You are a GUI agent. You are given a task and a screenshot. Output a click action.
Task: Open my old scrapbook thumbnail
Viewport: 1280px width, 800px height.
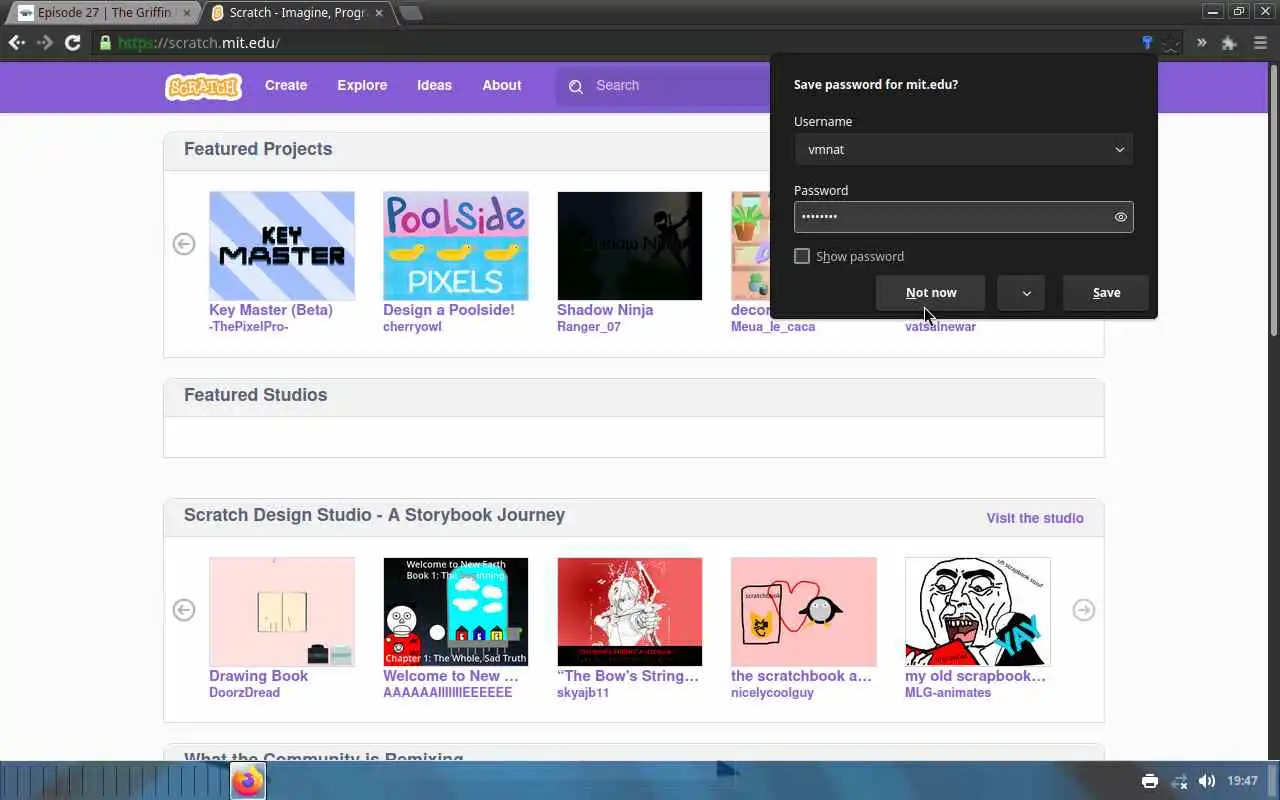point(978,612)
